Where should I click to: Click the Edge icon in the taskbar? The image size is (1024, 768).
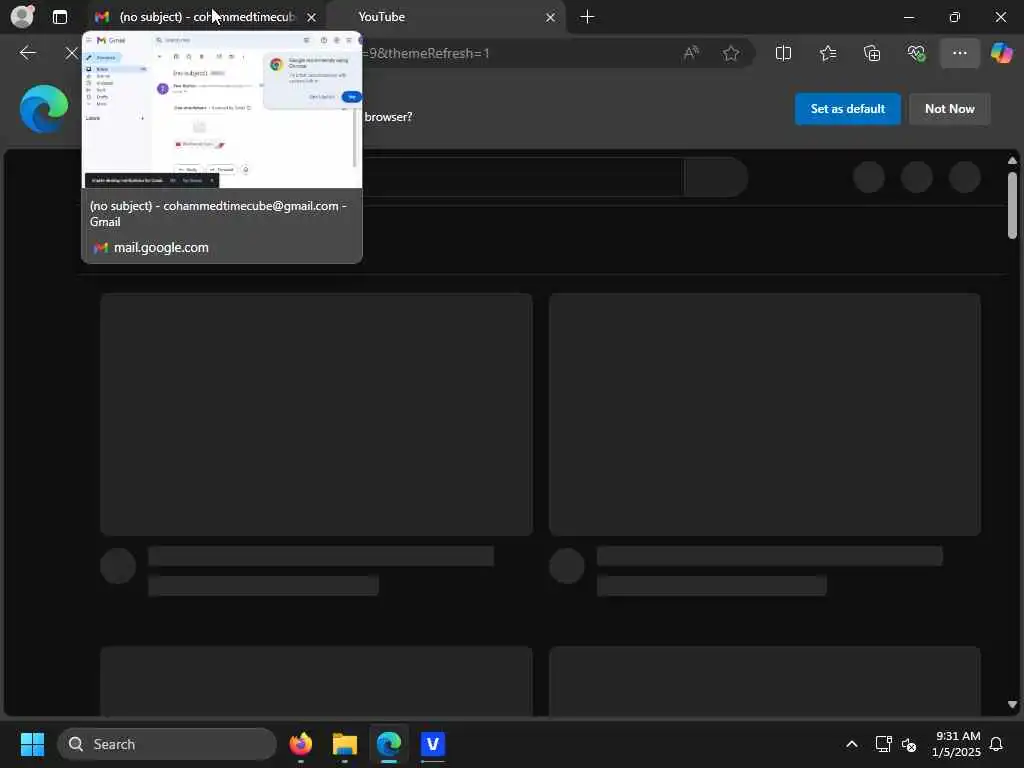pos(389,744)
